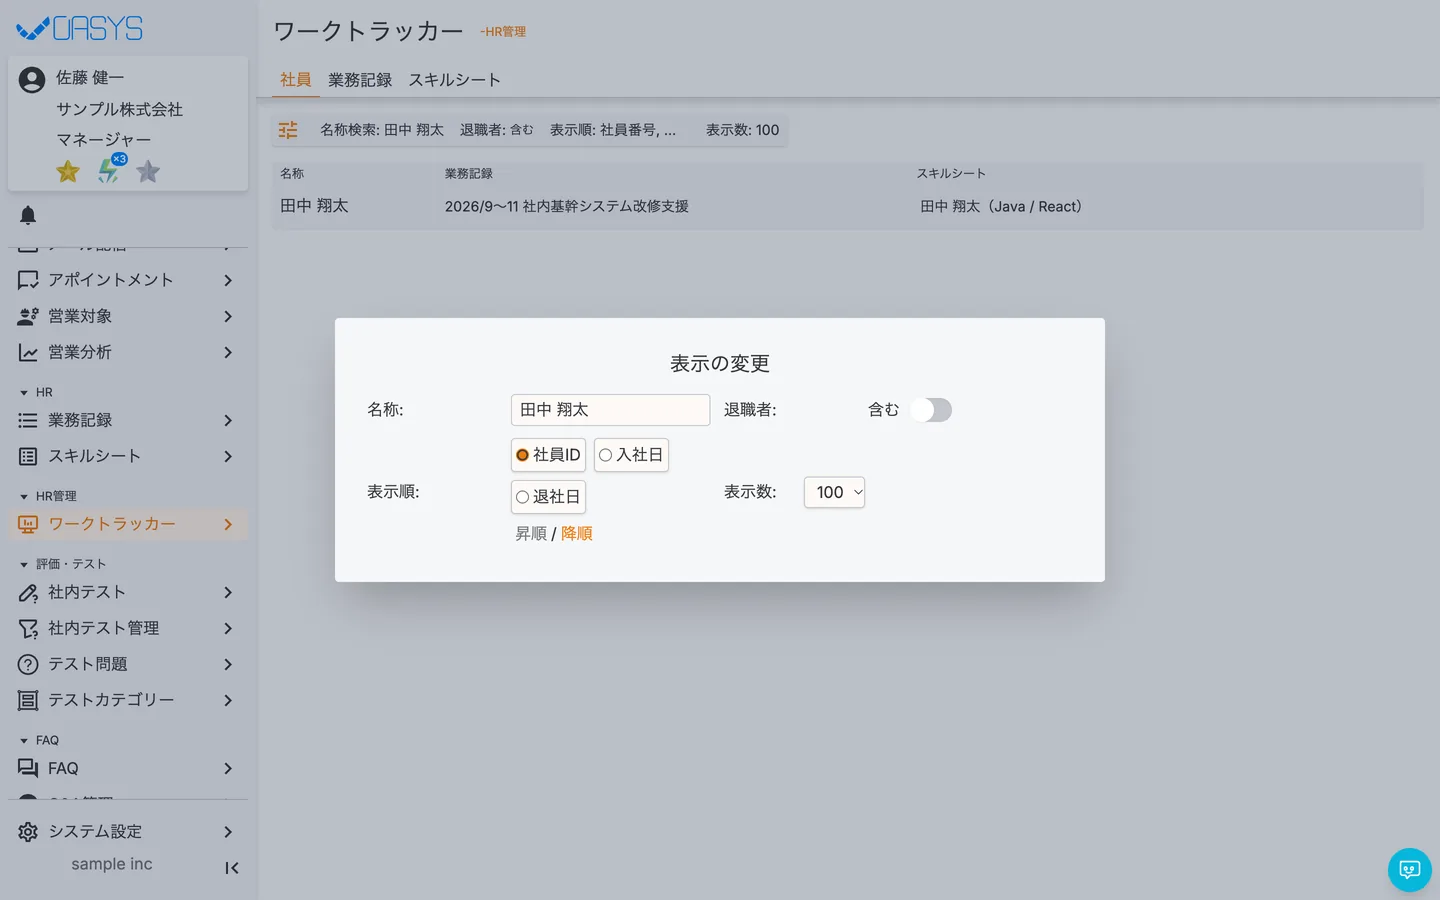
Task: Click the ワークトラッカー monitor icon
Action: [x=28, y=524]
